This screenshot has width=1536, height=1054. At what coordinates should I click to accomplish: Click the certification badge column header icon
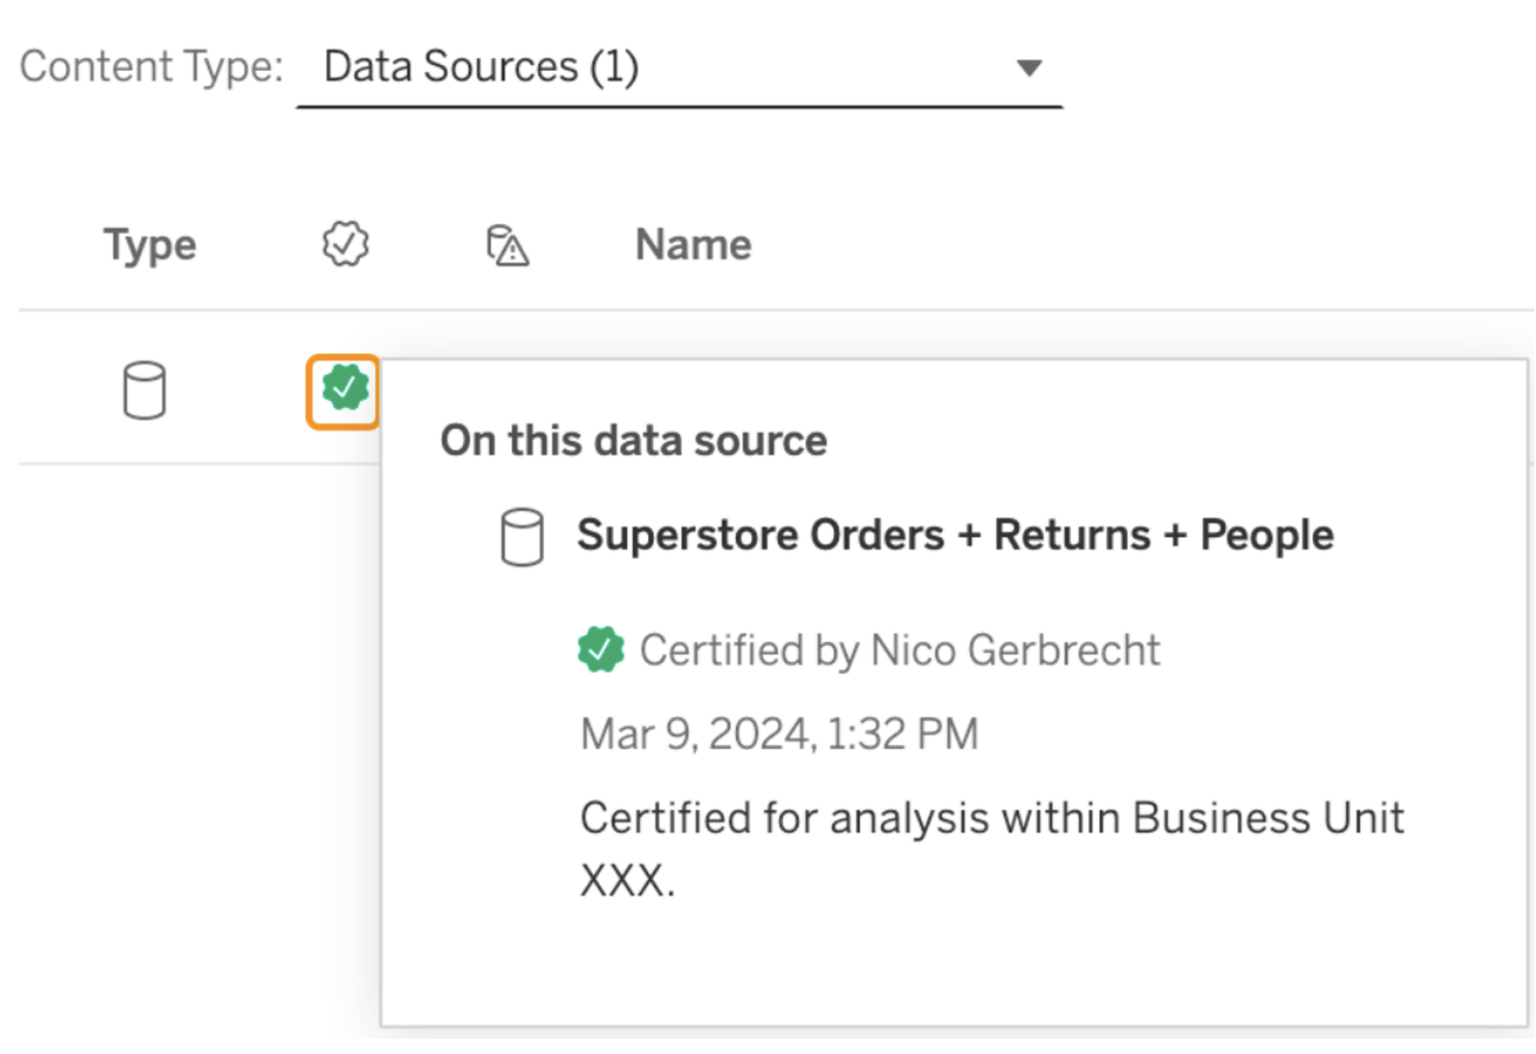point(344,243)
